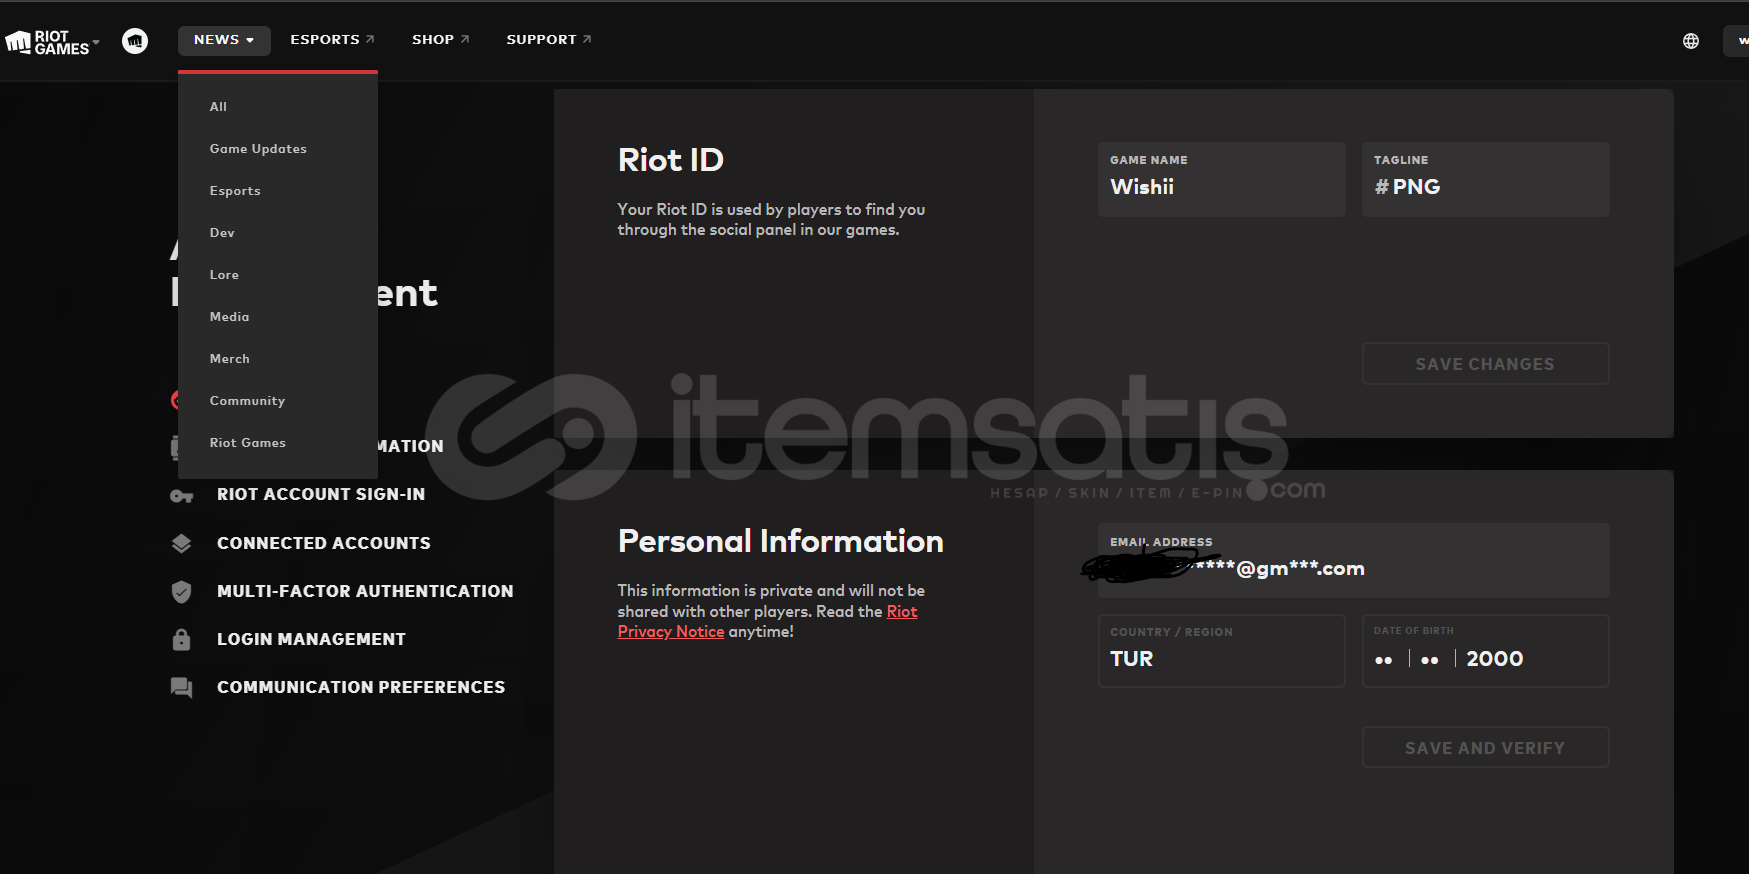Go to Riot Account Sign-In section
The height and width of the screenshot is (874, 1749).
point(321,495)
